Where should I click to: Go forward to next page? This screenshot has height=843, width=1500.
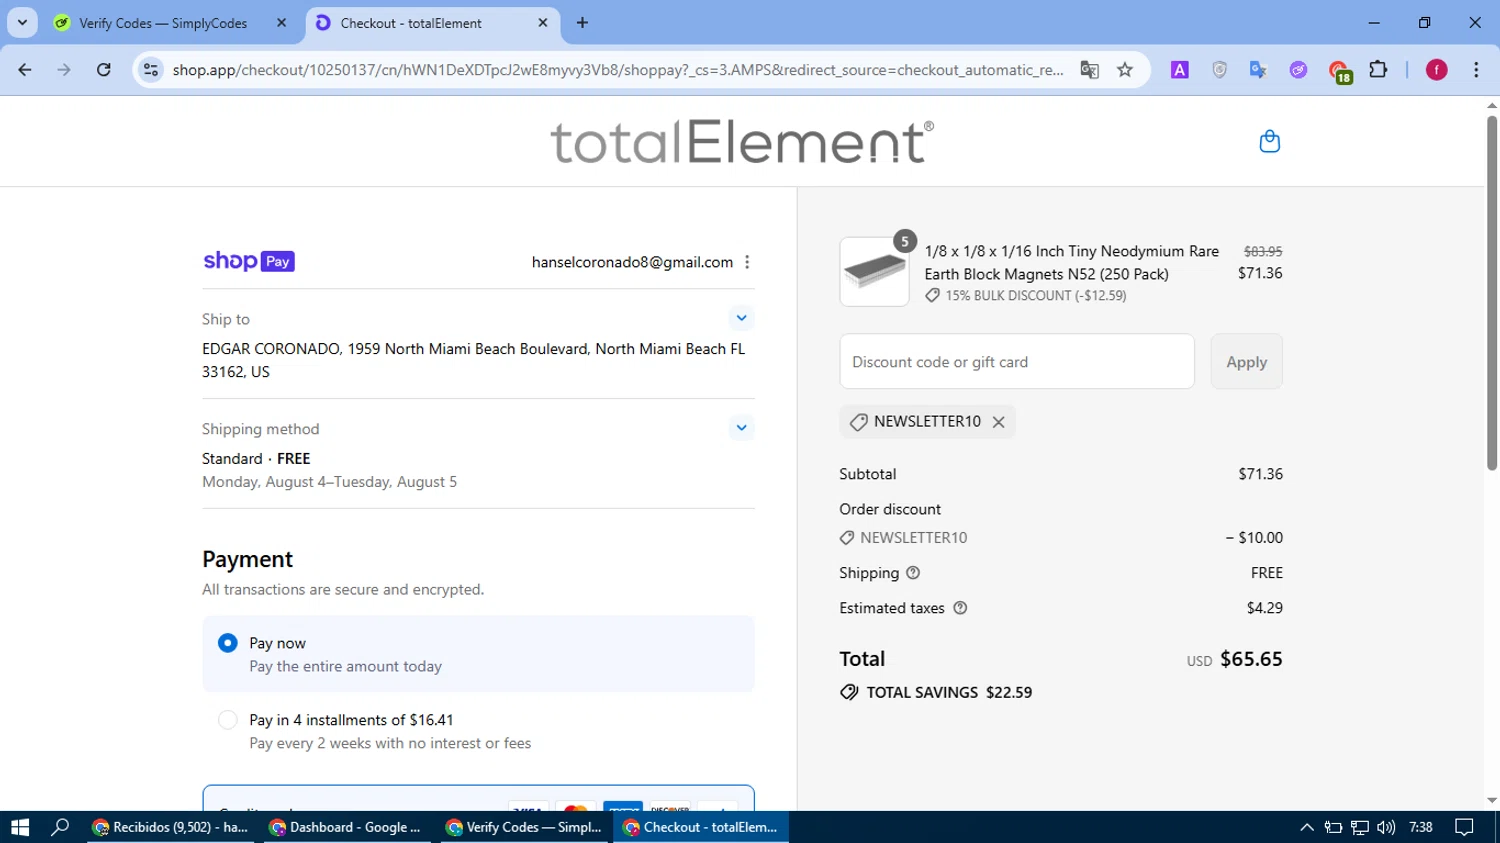pos(64,70)
